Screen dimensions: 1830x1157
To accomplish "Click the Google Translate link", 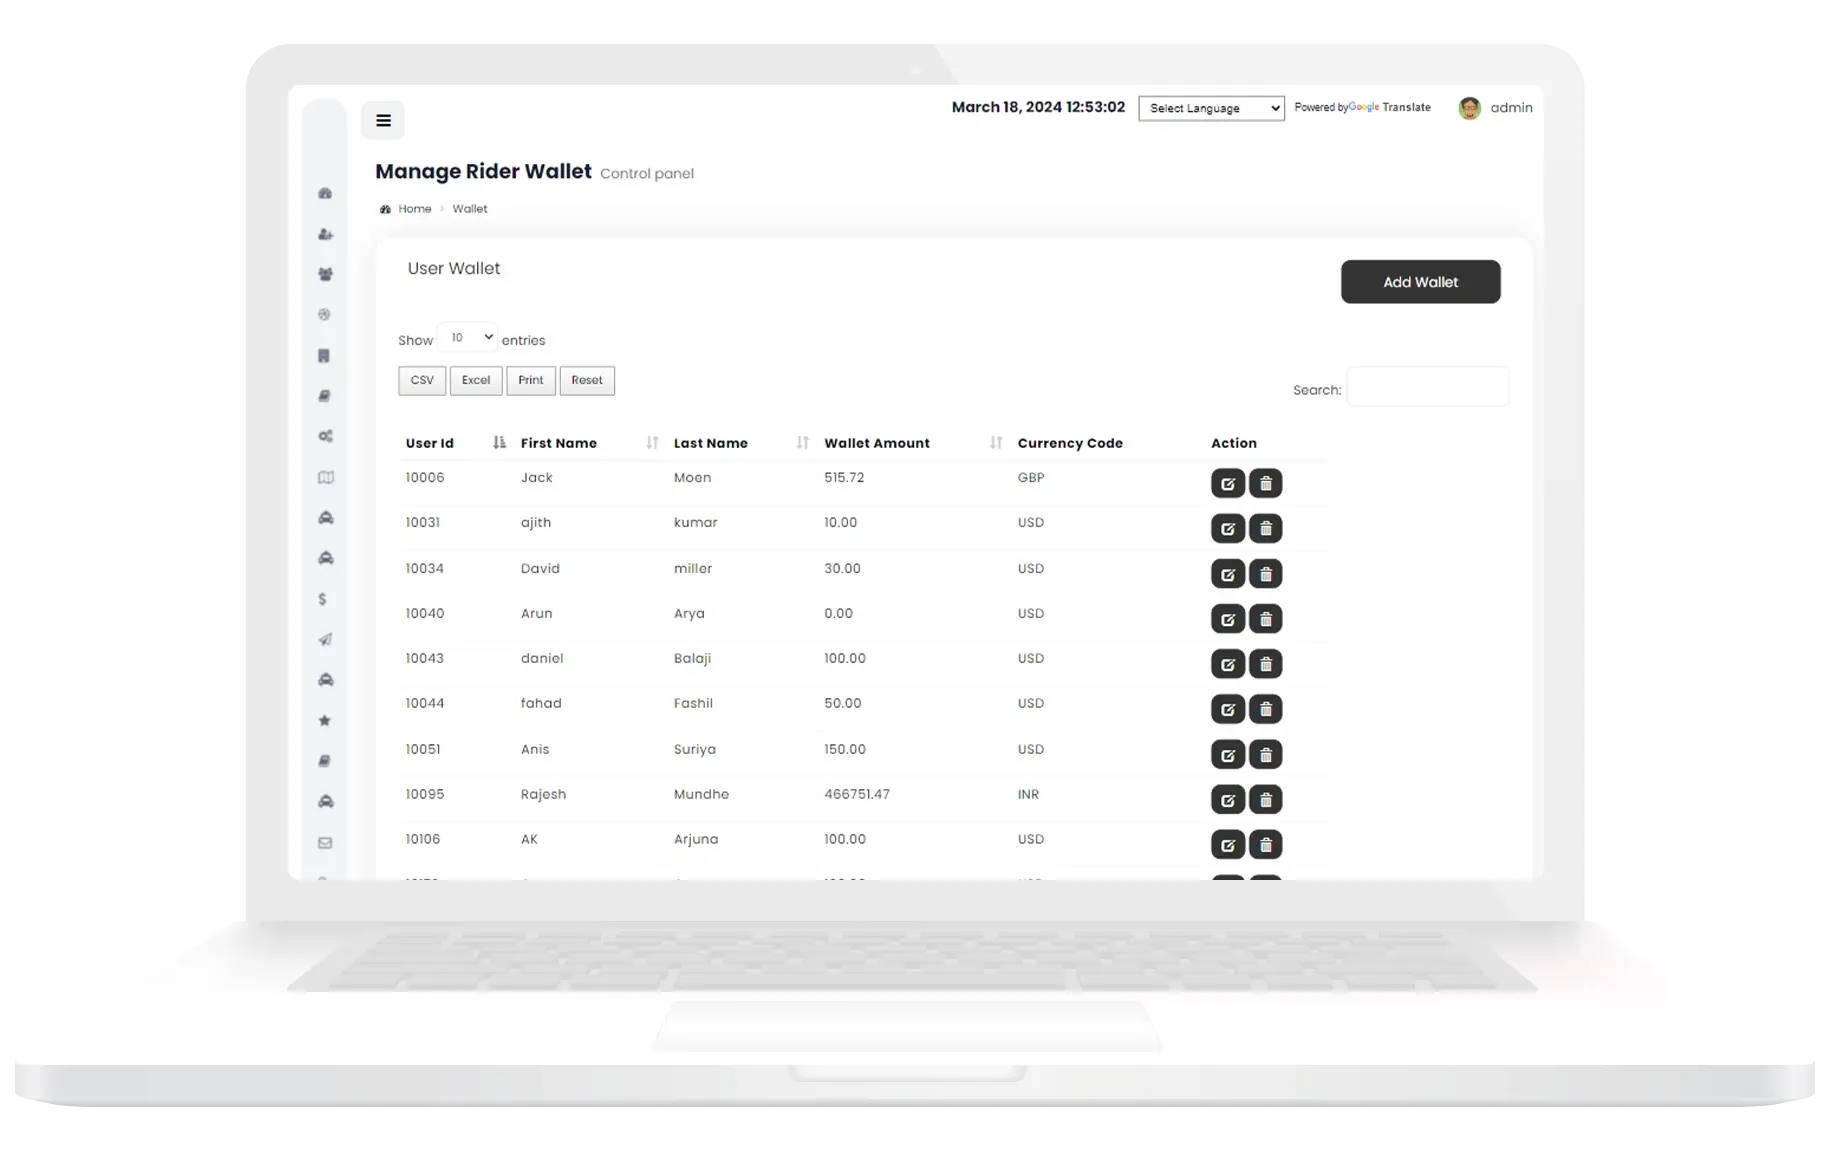I will pyautogui.click(x=1390, y=107).
